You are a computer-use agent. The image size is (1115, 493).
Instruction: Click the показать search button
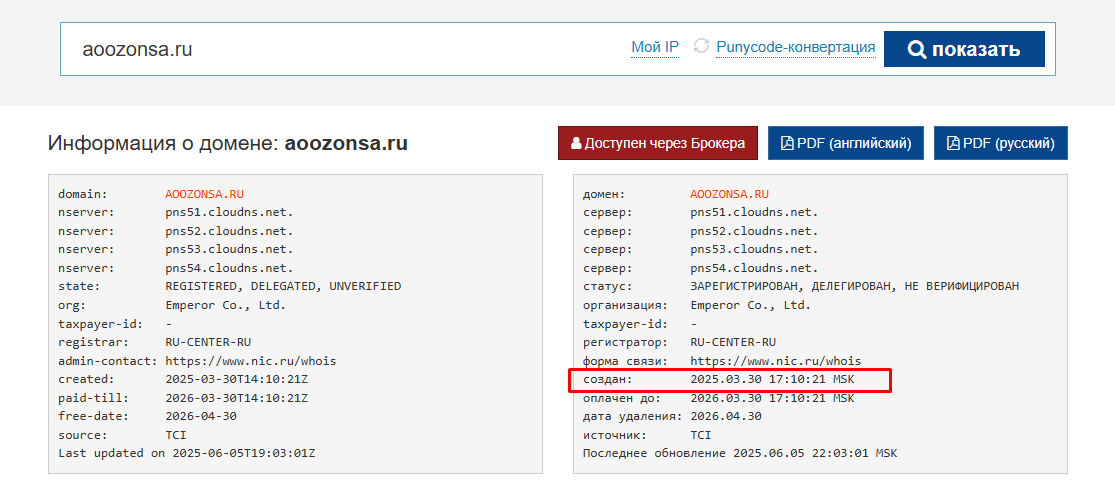point(964,49)
